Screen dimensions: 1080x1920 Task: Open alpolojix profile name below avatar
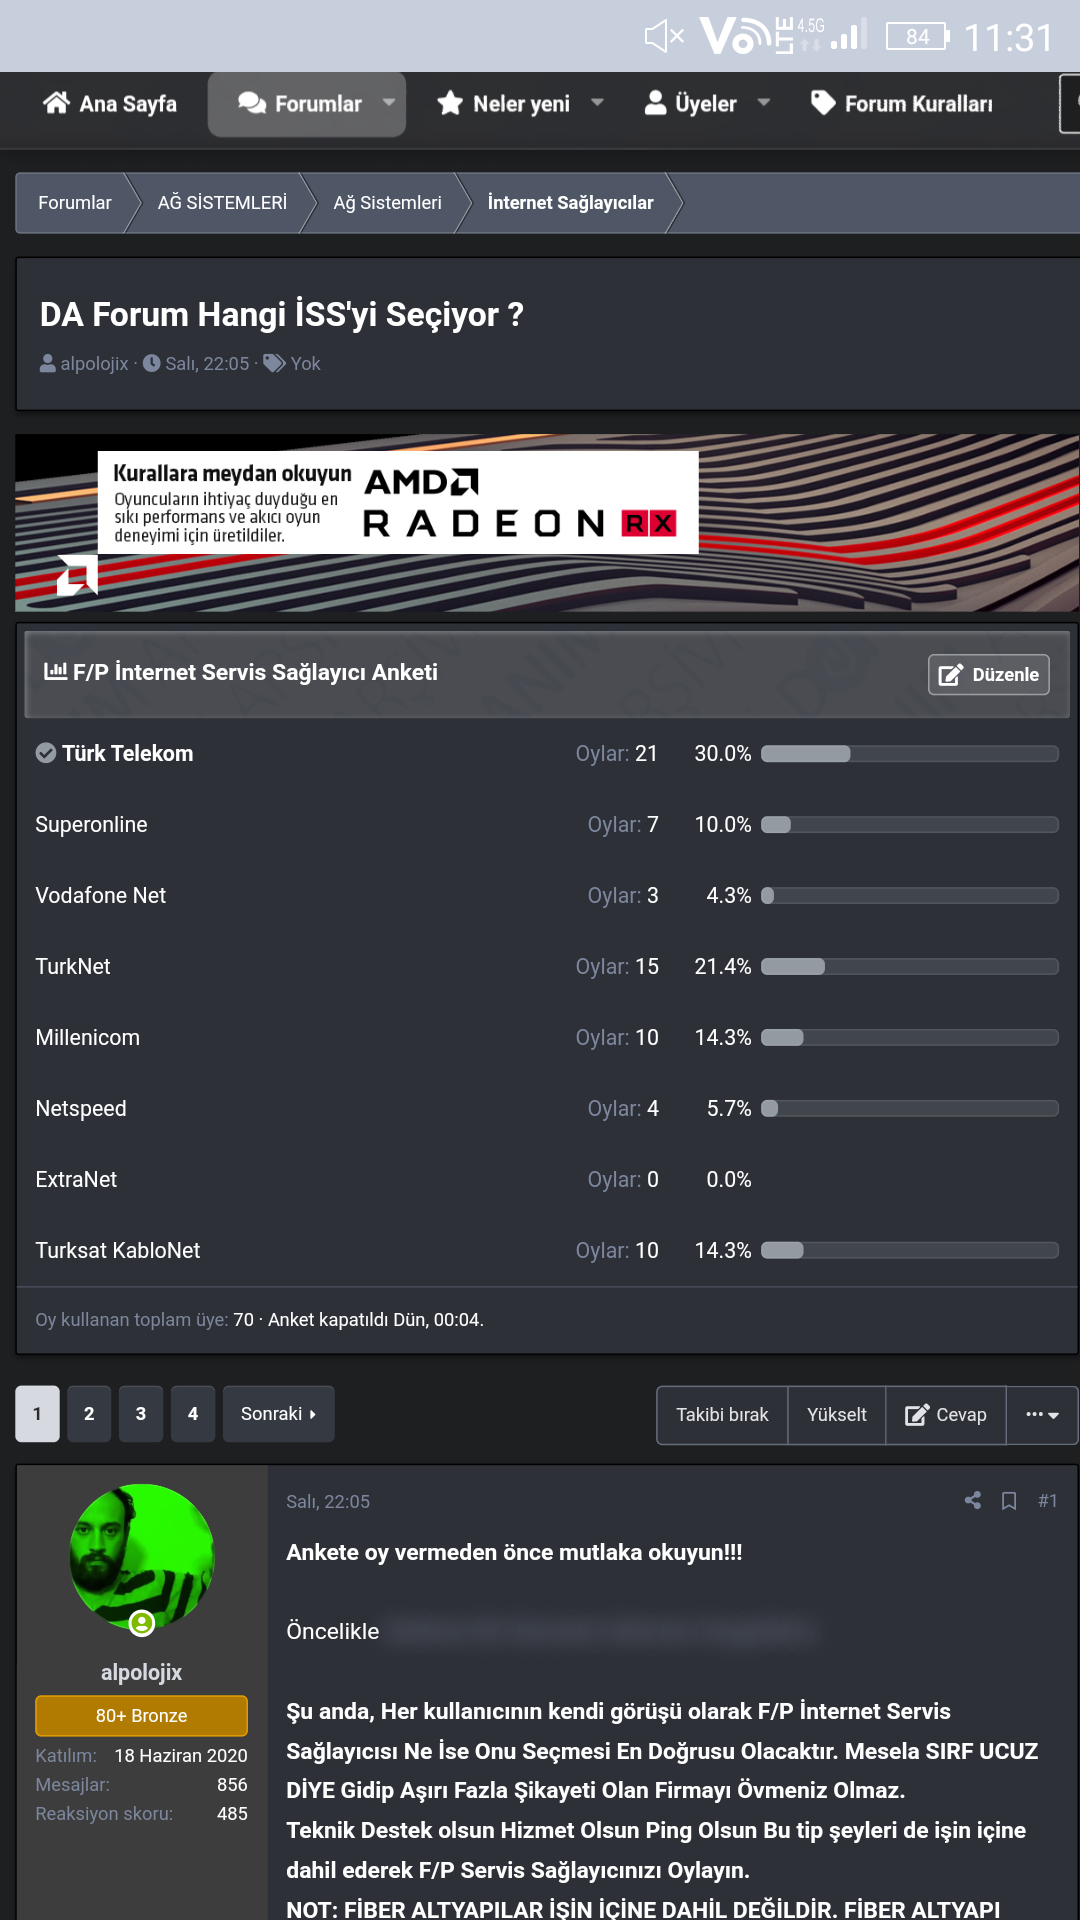point(141,1672)
